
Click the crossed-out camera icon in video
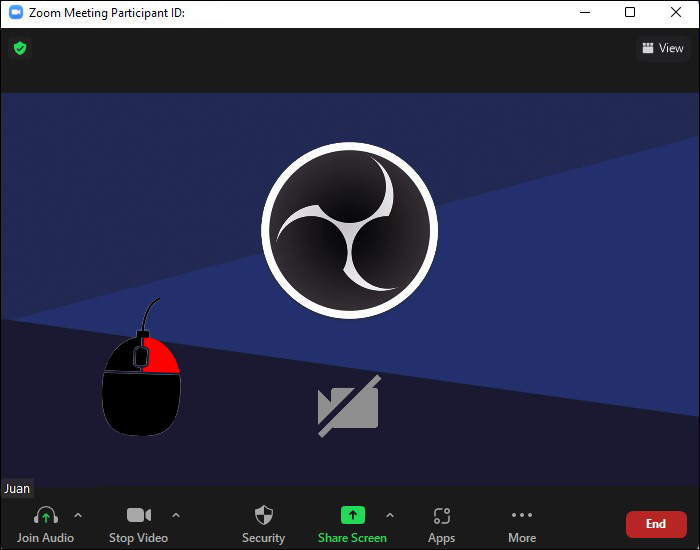[349, 405]
